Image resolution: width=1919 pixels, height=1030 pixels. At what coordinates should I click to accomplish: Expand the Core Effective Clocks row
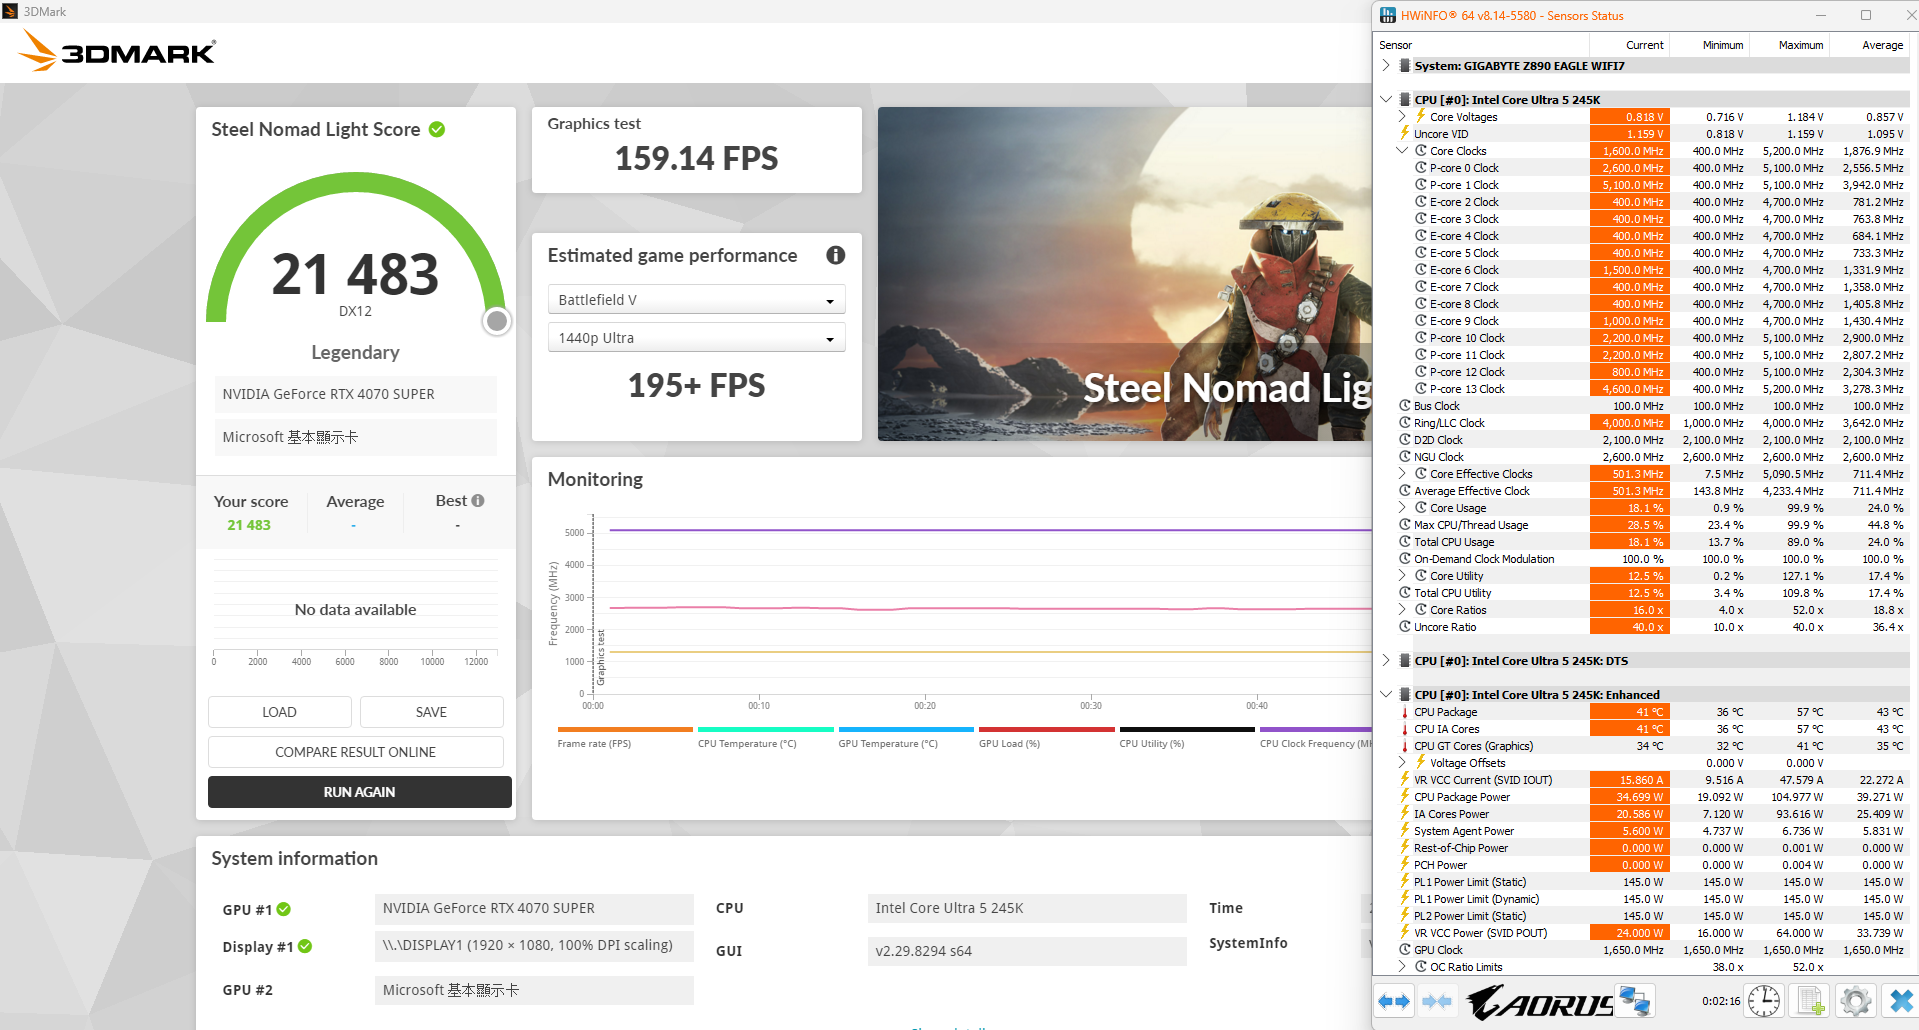point(1402,474)
